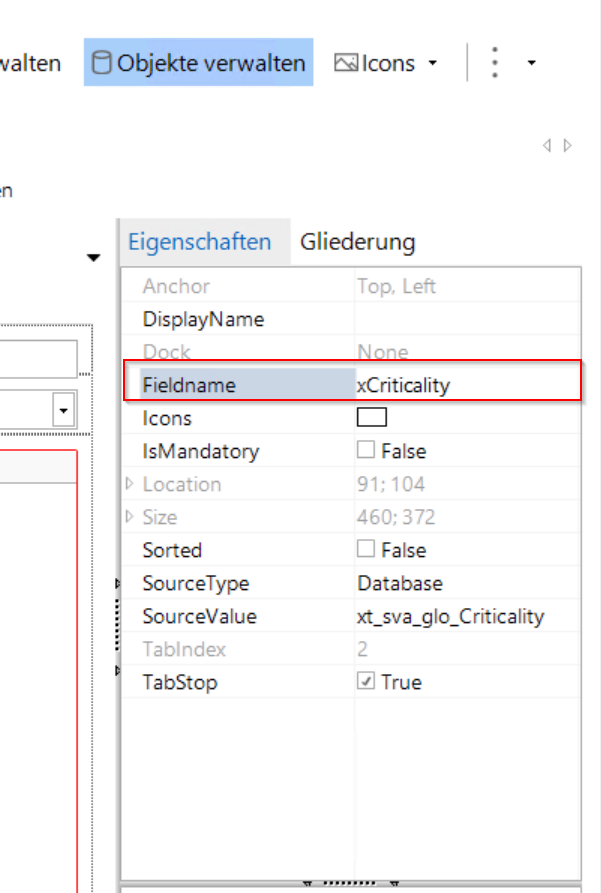Image resolution: width=601 pixels, height=893 pixels.
Task: Click the Icons property swatch box
Action: (x=372, y=418)
